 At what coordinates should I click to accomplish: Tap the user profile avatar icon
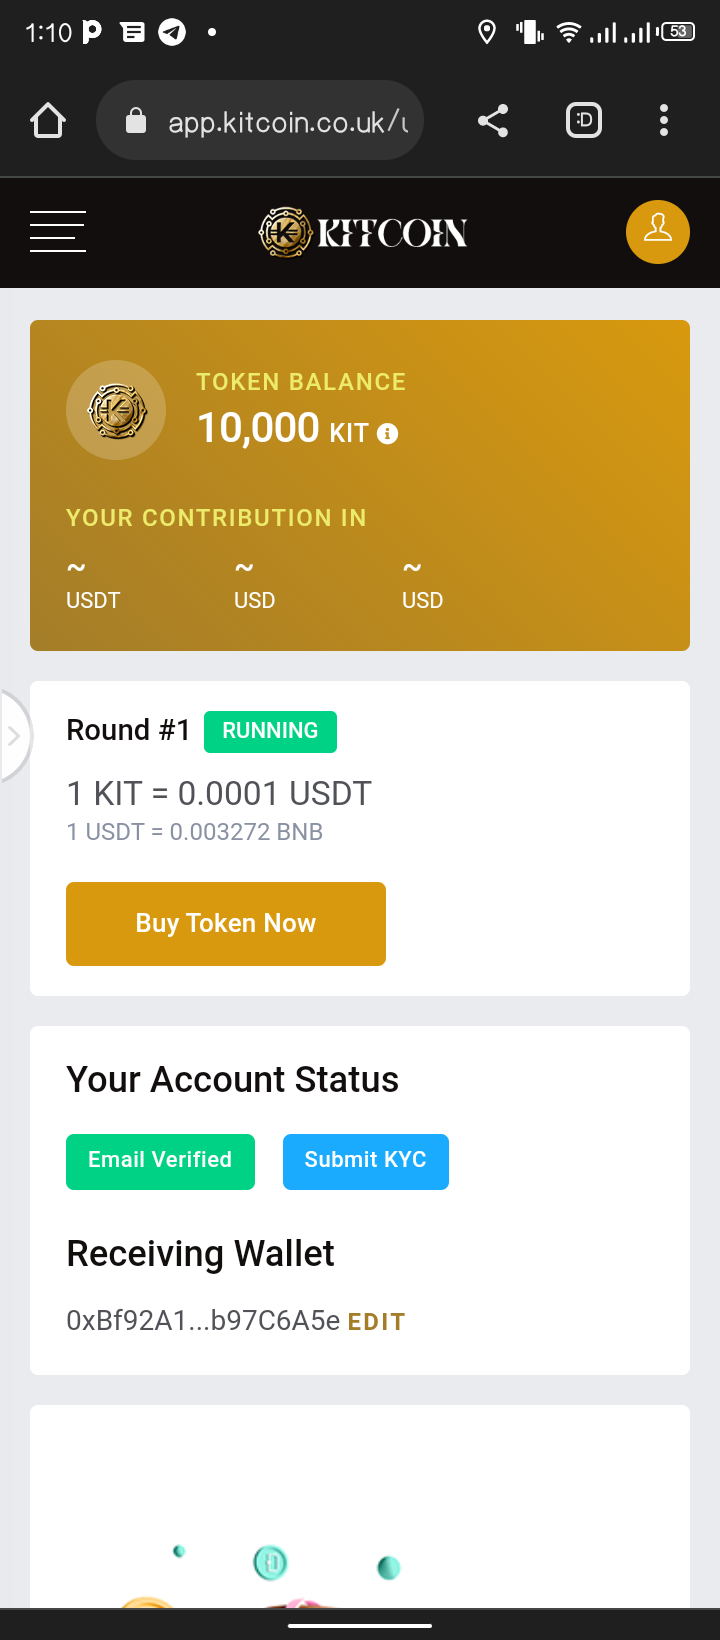[657, 232]
